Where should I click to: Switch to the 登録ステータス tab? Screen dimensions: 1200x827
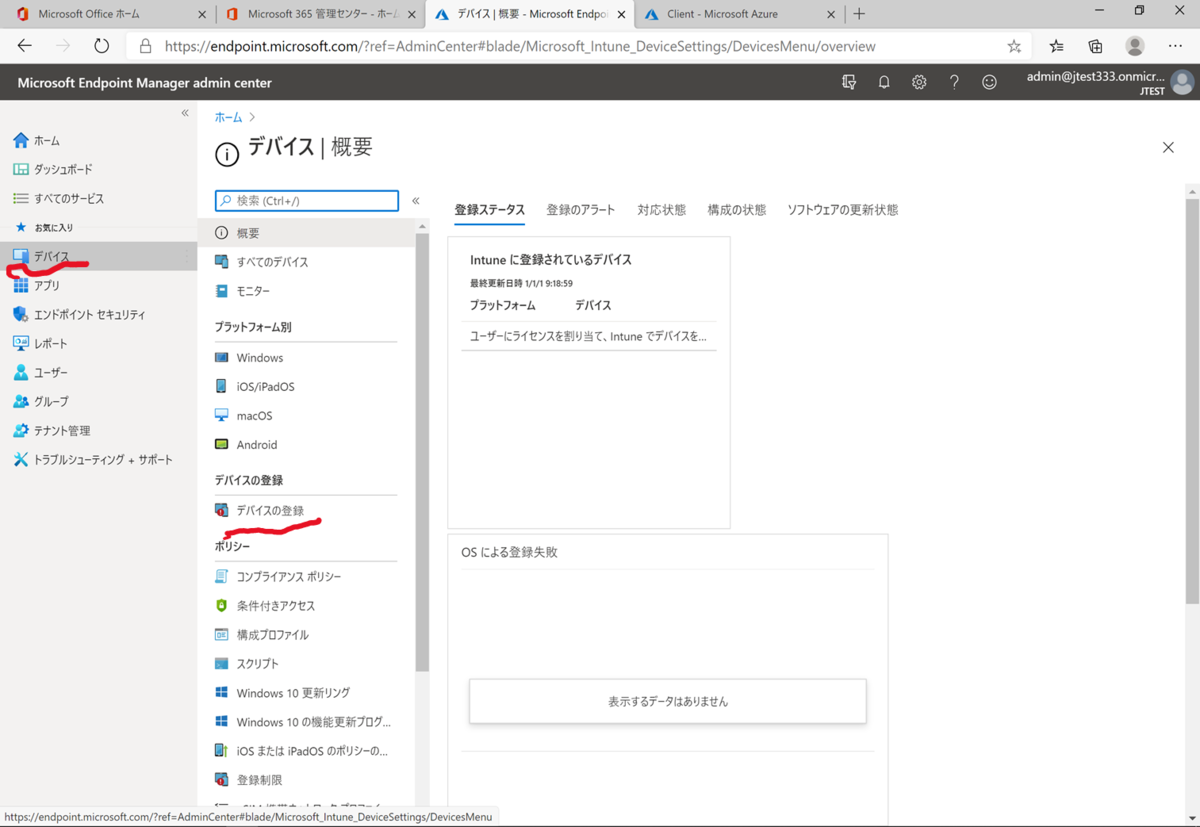pyautogui.click(x=489, y=210)
